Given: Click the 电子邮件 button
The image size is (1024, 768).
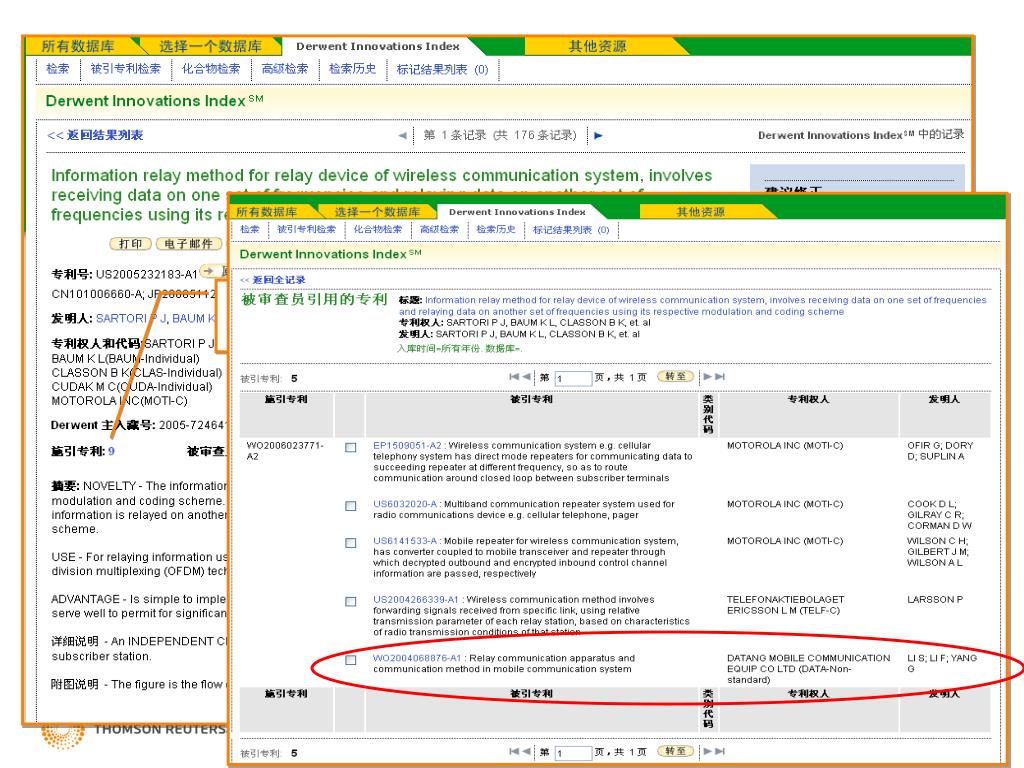Looking at the screenshot, I should pyautogui.click(x=189, y=244).
